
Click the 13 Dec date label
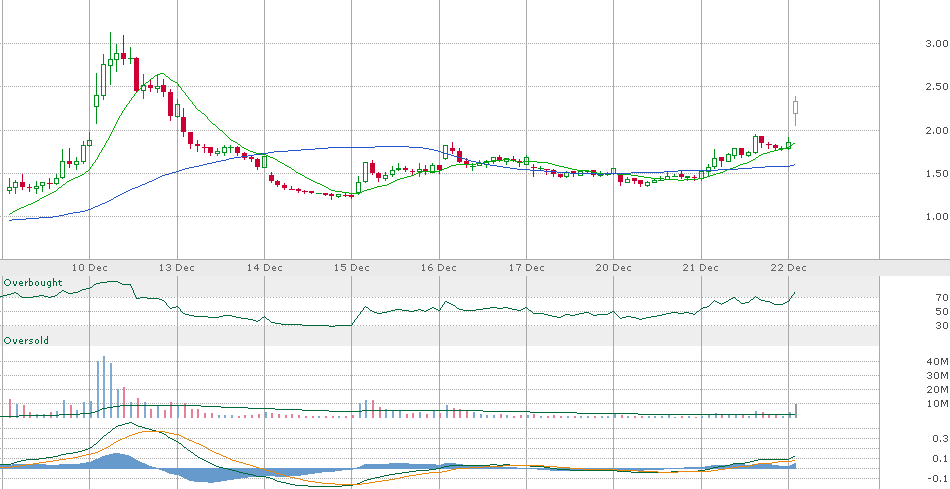177,268
